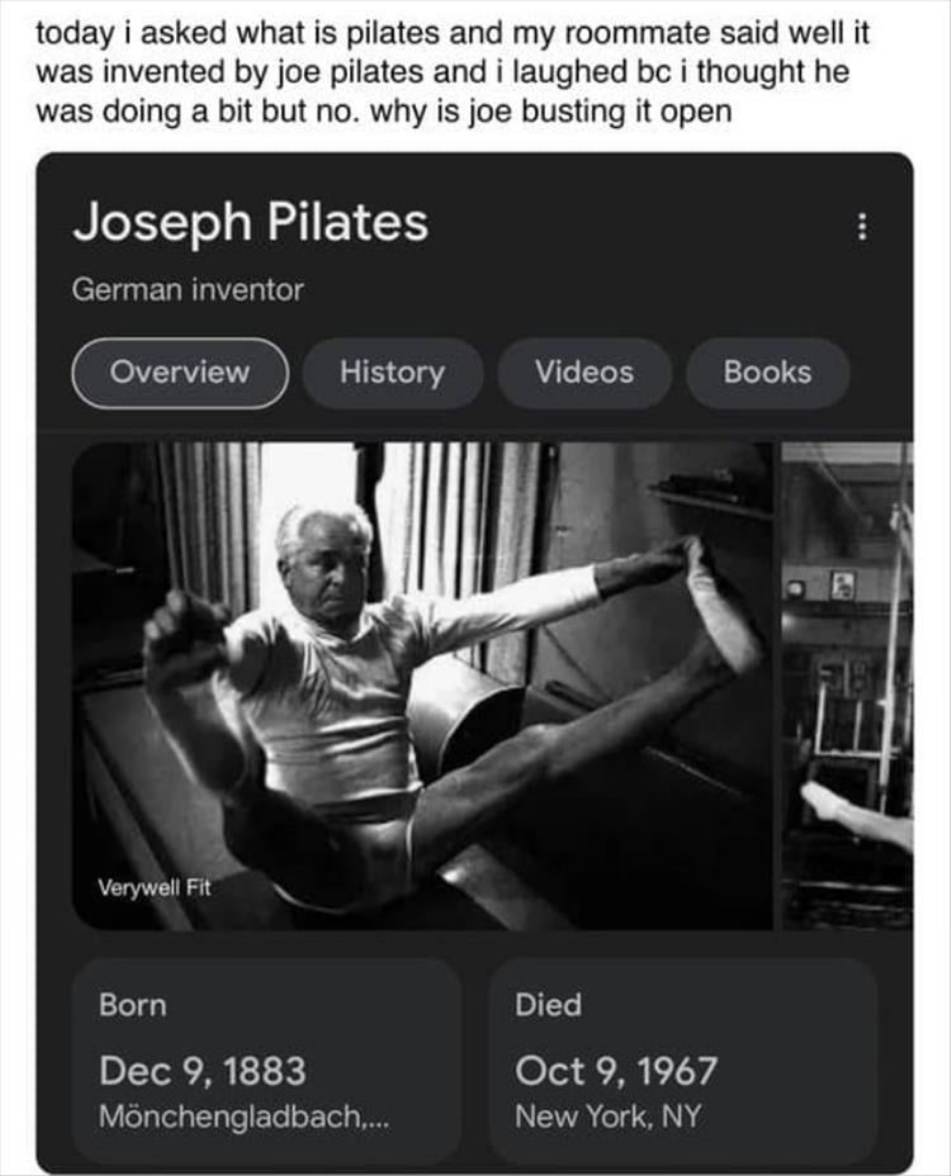Image resolution: width=951 pixels, height=1176 pixels.
Task: Go to the Books tab
Action: [767, 373]
